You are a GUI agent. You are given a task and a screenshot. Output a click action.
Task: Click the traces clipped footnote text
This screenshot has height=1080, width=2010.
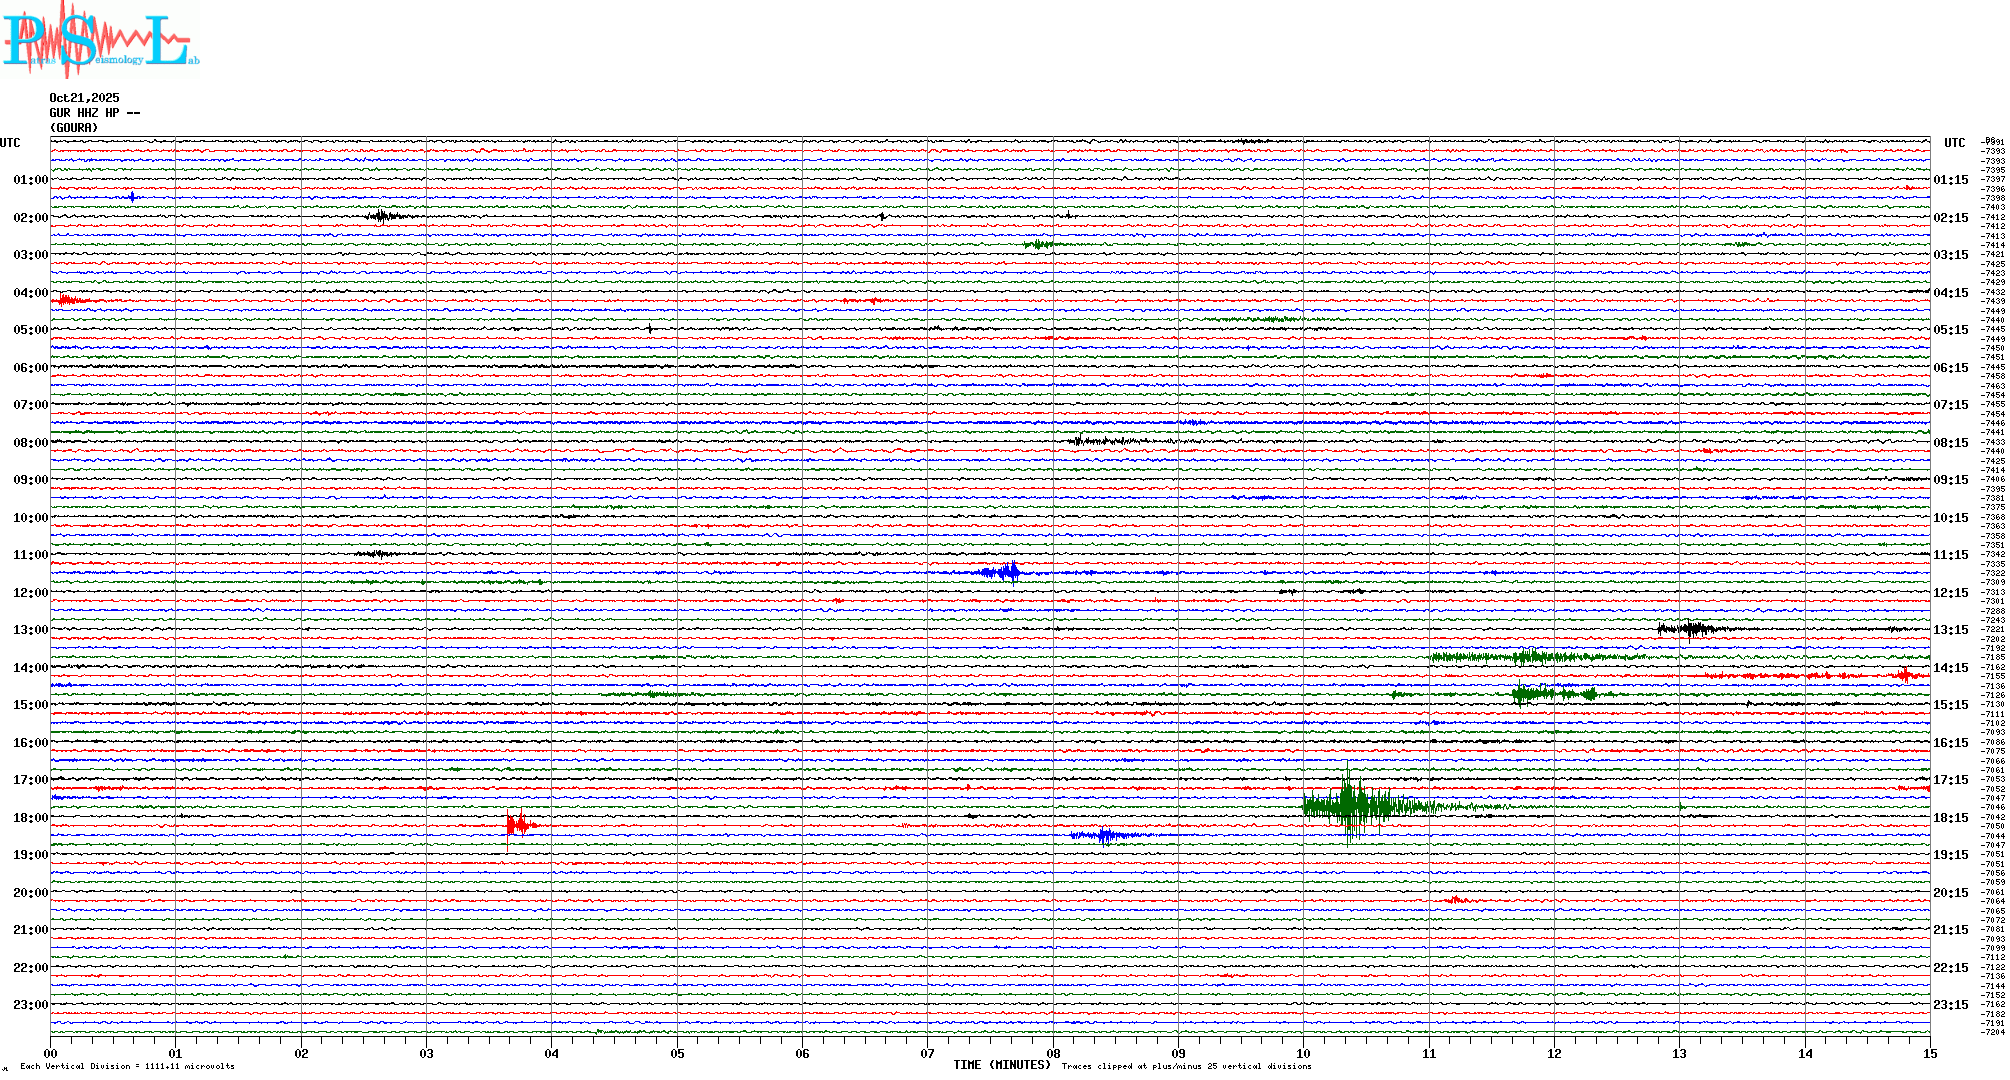tap(1186, 1066)
